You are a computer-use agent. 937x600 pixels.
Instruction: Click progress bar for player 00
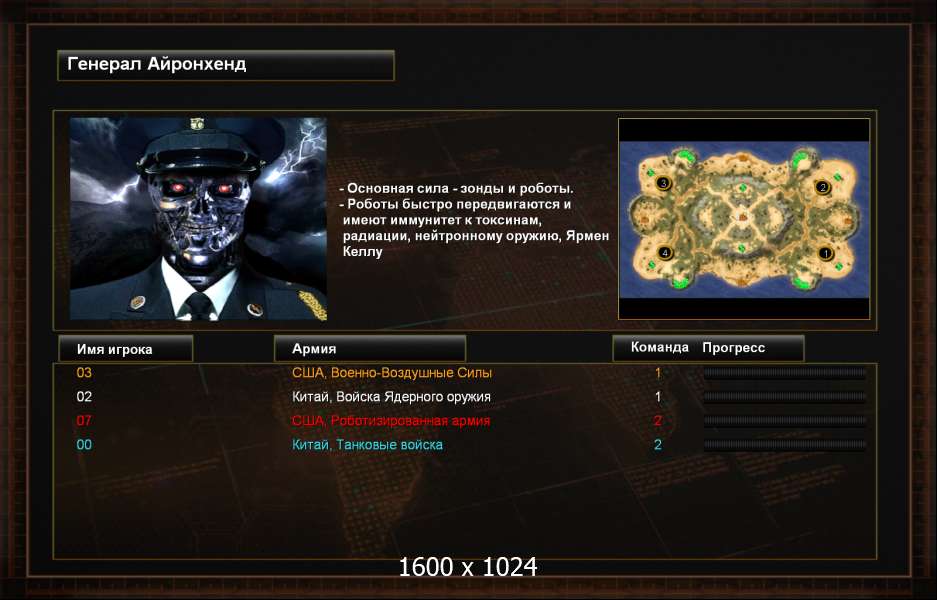pos(785,445)
